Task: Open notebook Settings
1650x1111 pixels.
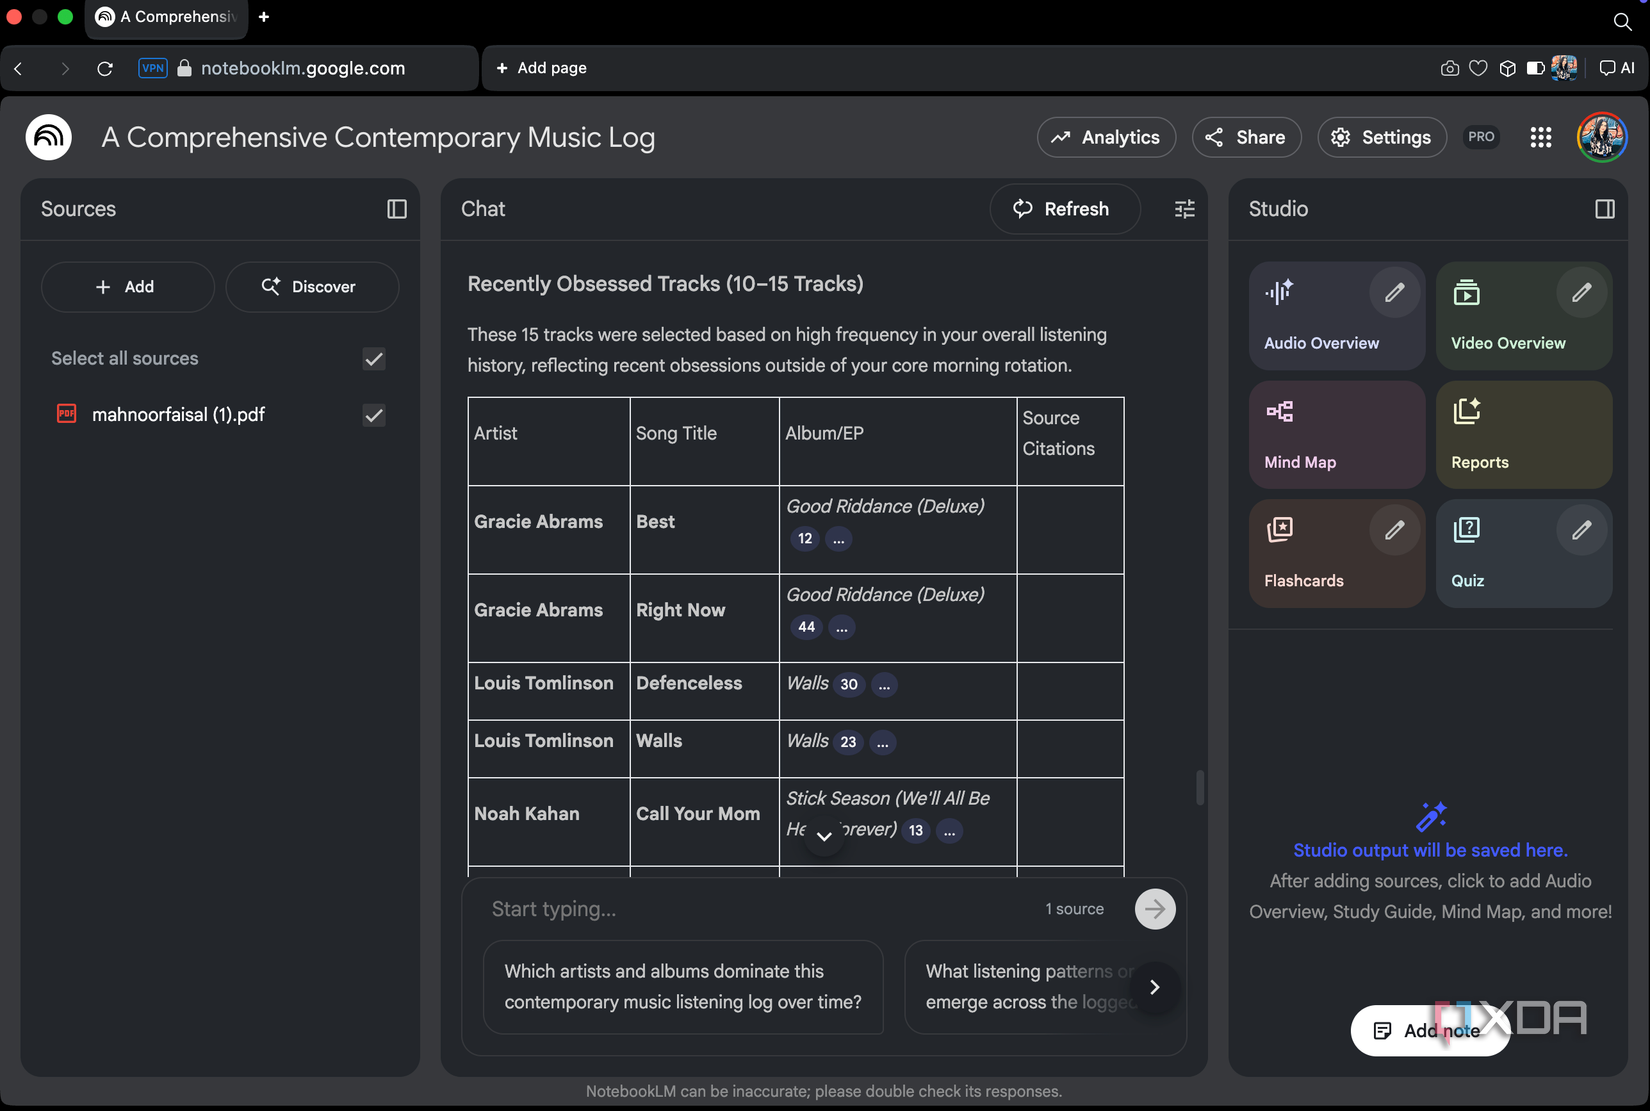Action: [x=1382, y=138]
